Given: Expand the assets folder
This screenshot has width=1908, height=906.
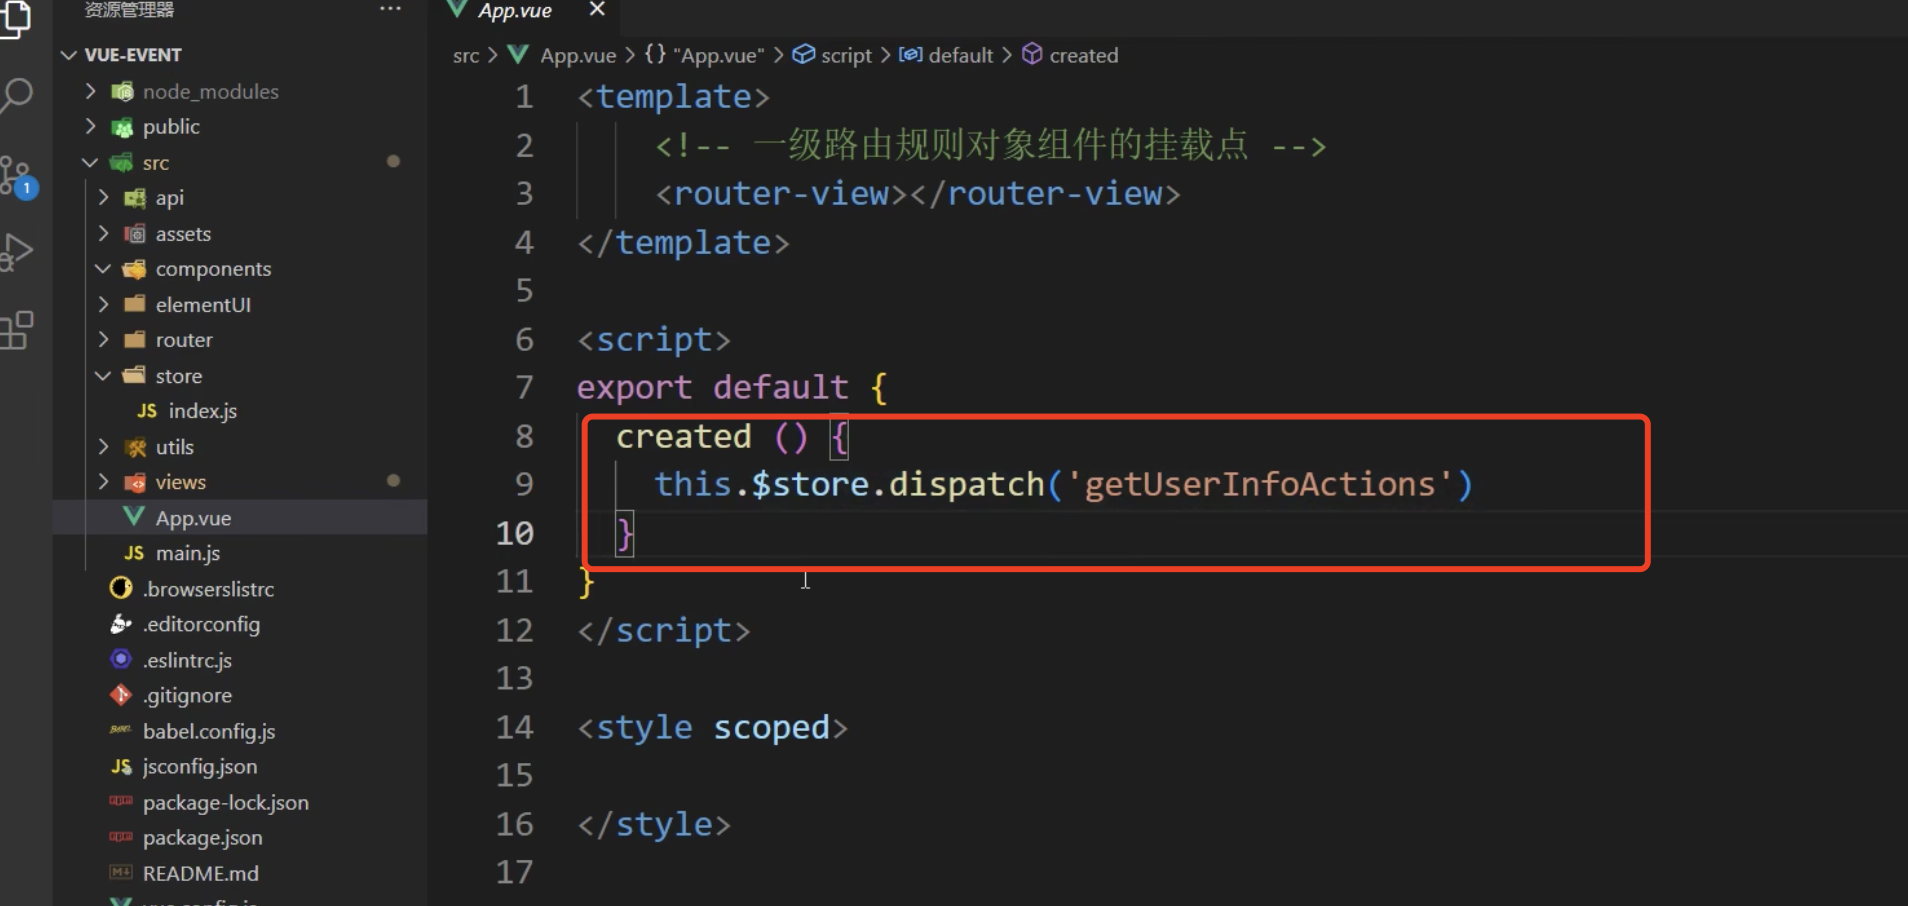Looking at the screenshot, I should 103,233.
